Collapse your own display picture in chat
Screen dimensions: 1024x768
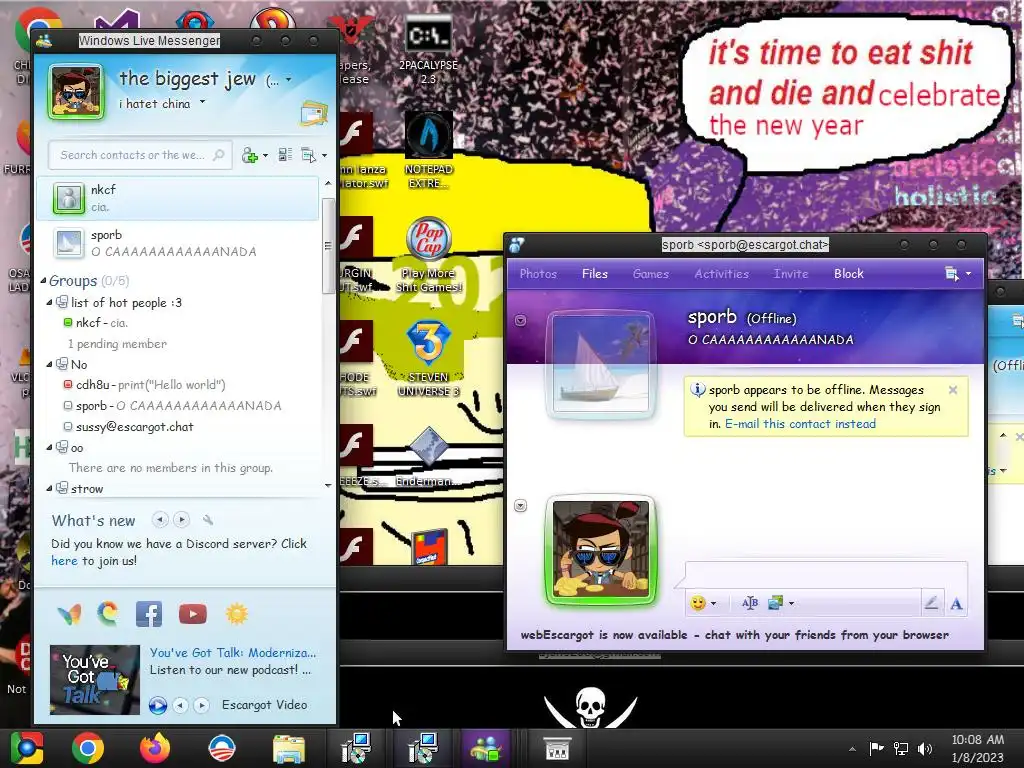520,505
